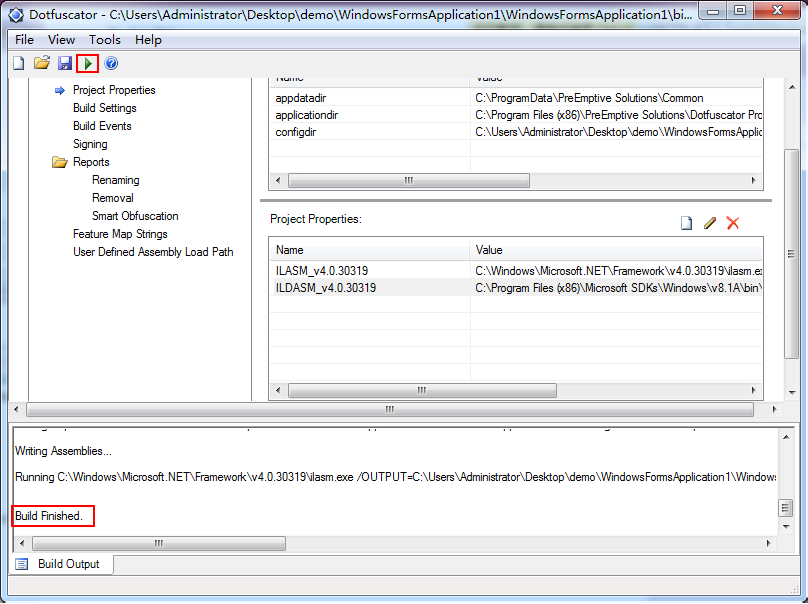808x604 pixels.
Task: Select Build Settings in the tree
Action: coord(105,108)
